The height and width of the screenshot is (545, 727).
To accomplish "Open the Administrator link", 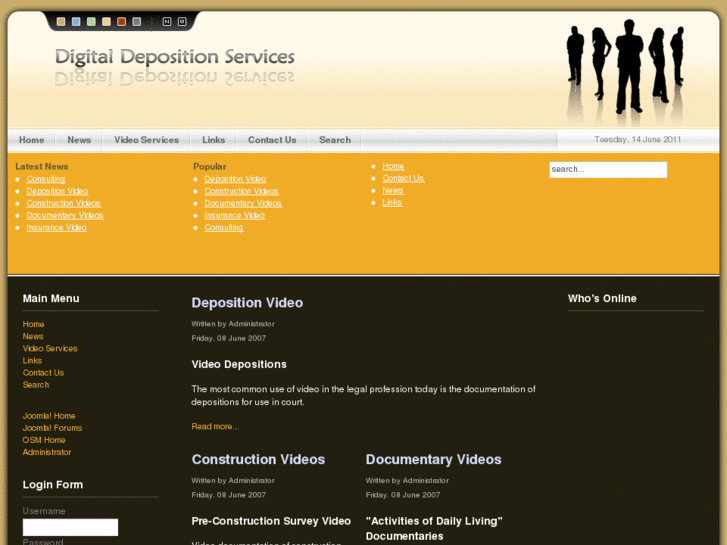I will pos(47,452).
